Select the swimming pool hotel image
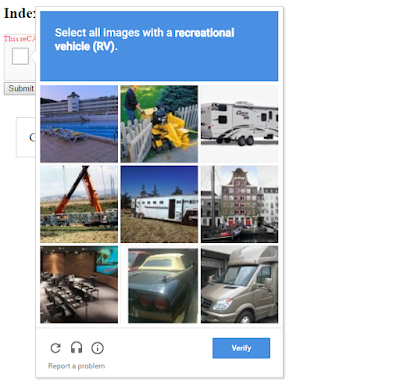The width and height of the screenshot is (400, 387). tap(79, 124)
